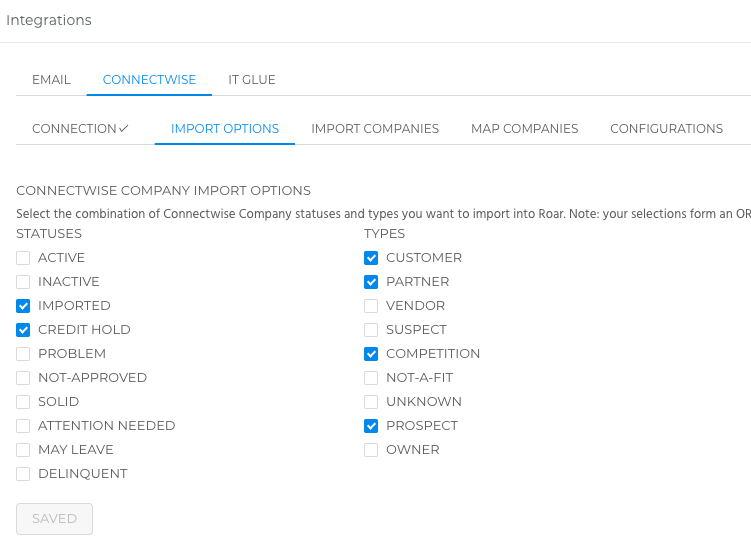Check the UNKNOWN type checkbox
This screenshot has width=751, height=550.
[x=371, y=401]
